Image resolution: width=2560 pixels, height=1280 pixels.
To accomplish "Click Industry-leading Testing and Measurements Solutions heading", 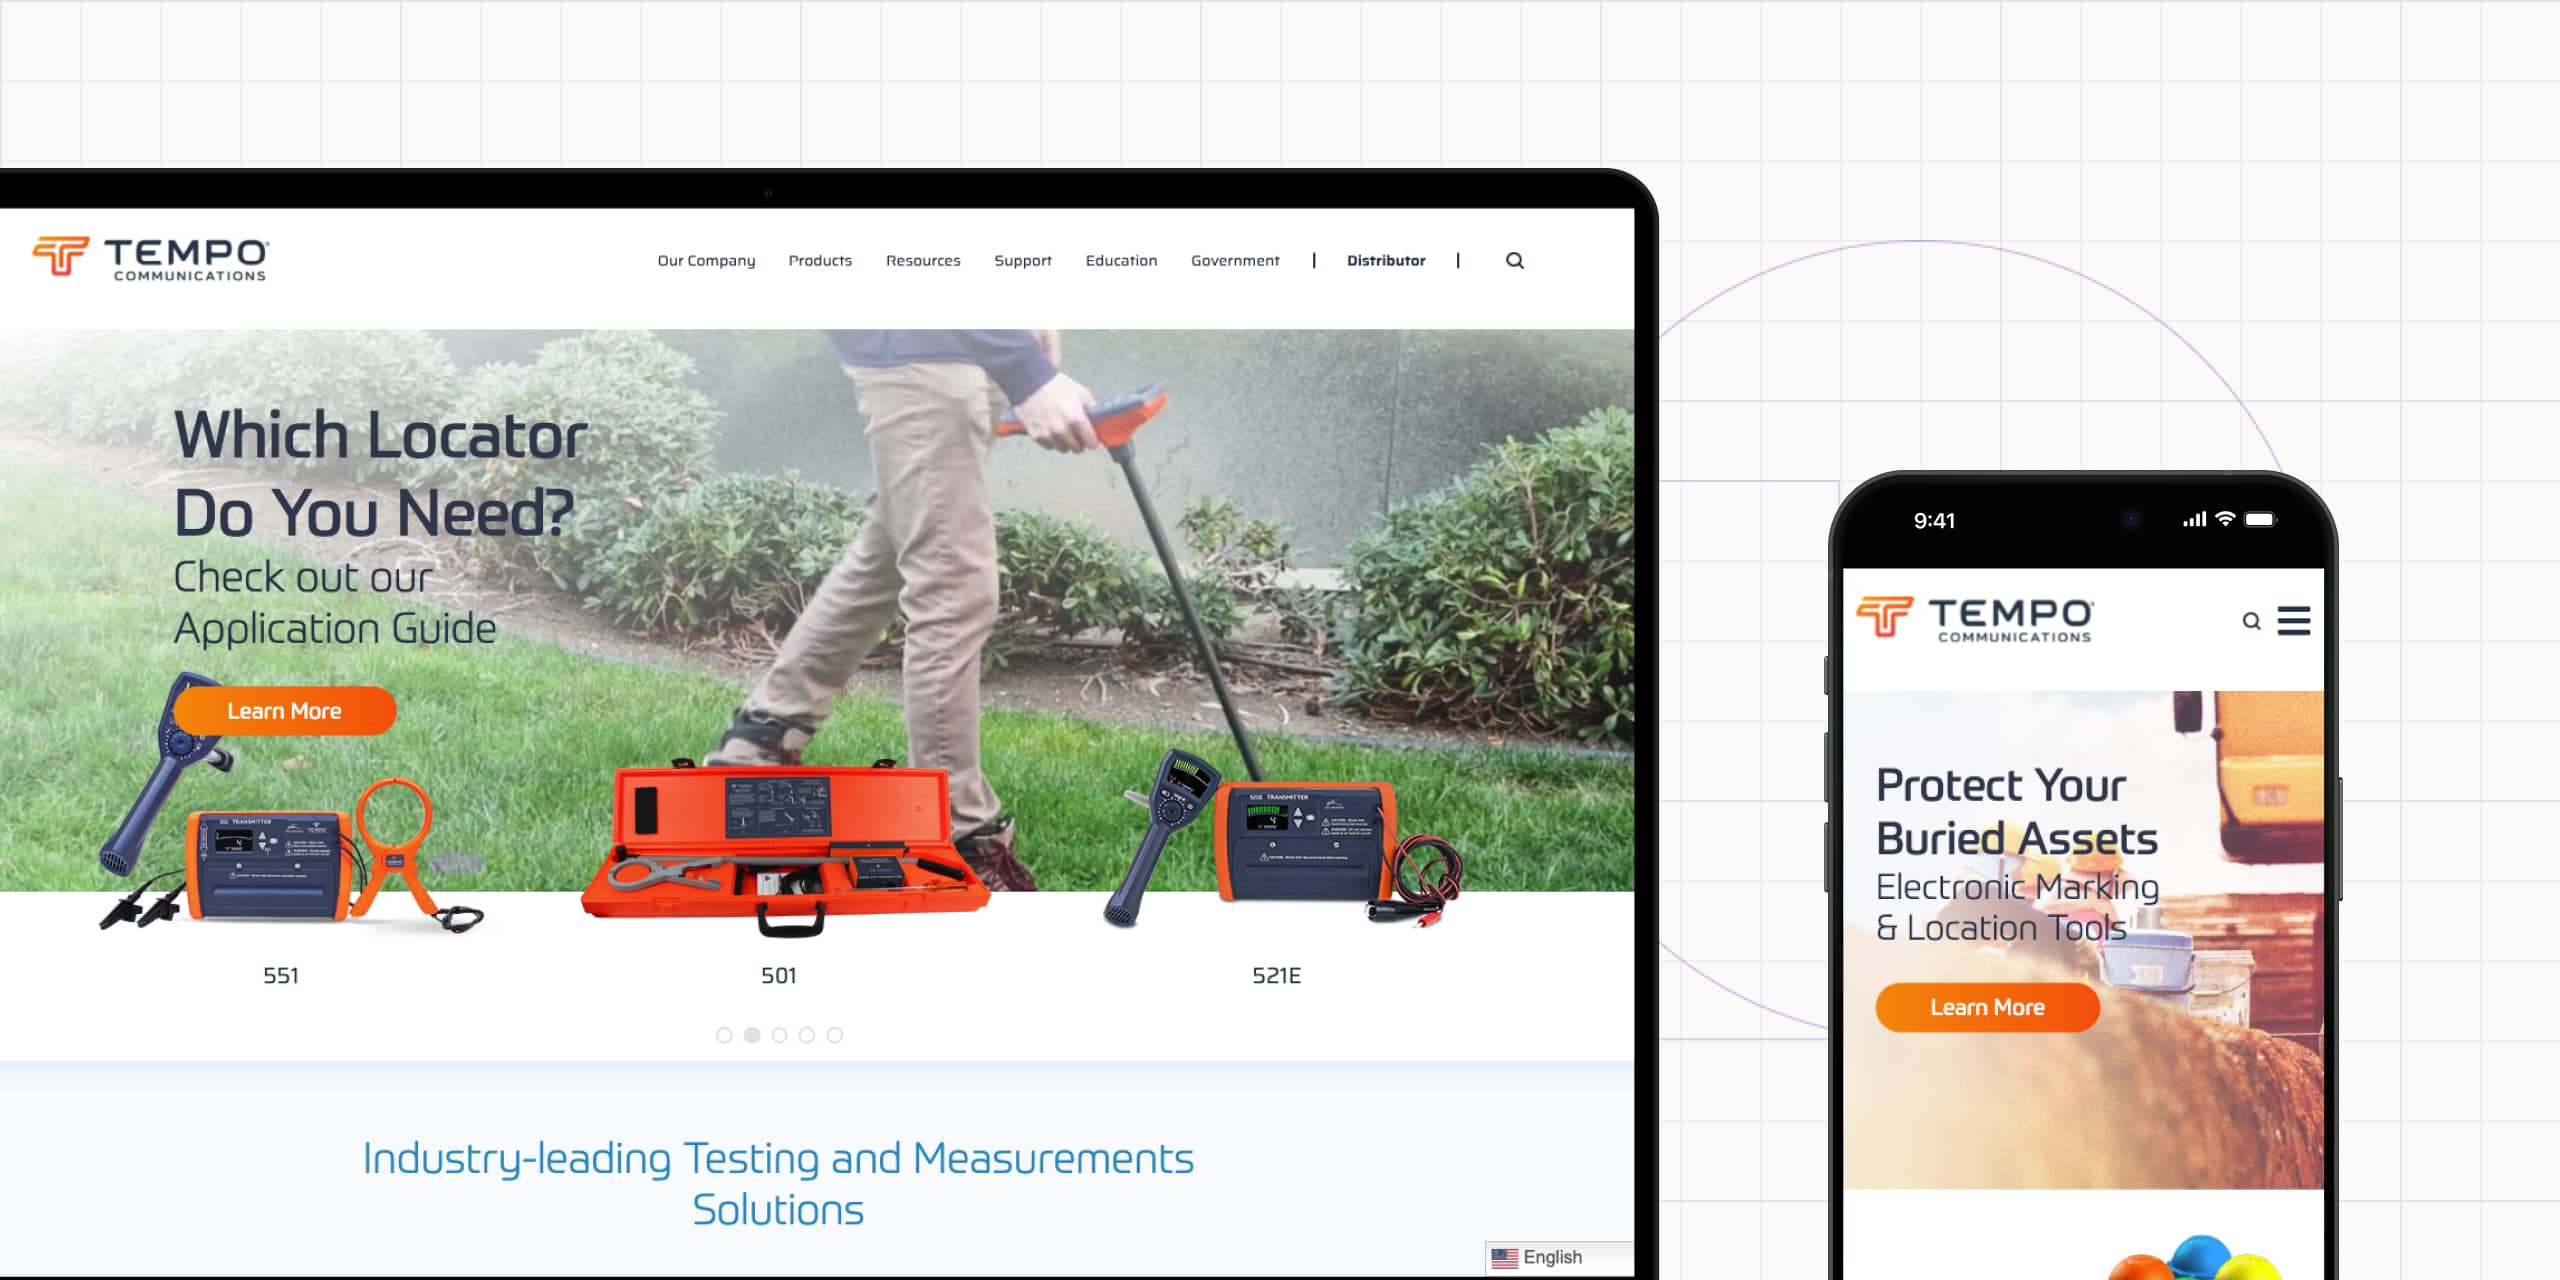I will [778, 1184].
